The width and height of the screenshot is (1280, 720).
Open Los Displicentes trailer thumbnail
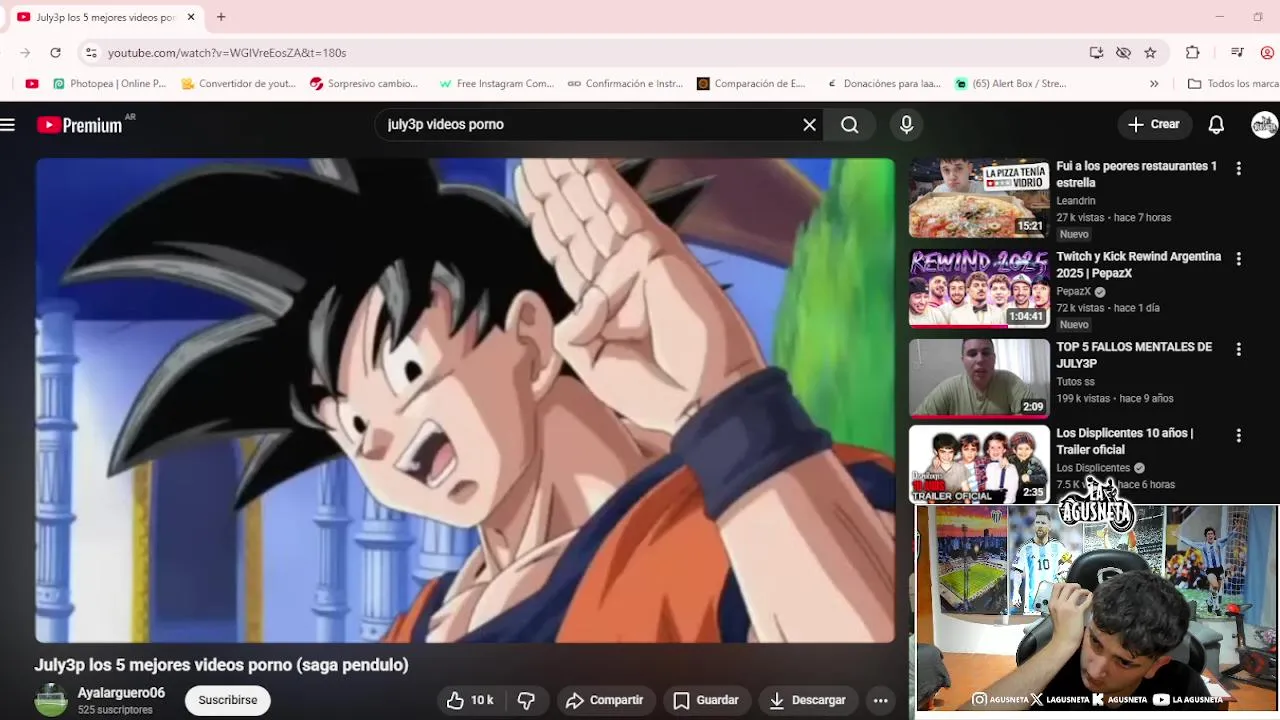coord(978,464)
